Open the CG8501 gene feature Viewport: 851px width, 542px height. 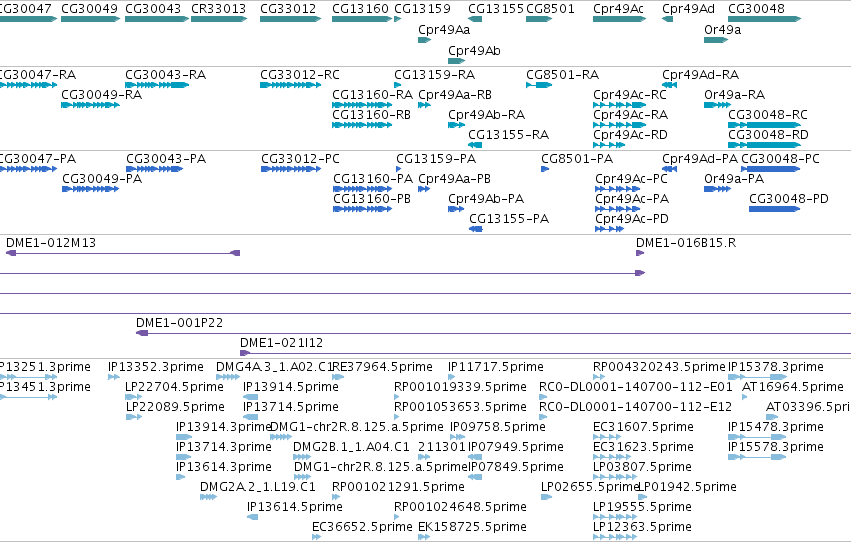(x=539, y=19)
